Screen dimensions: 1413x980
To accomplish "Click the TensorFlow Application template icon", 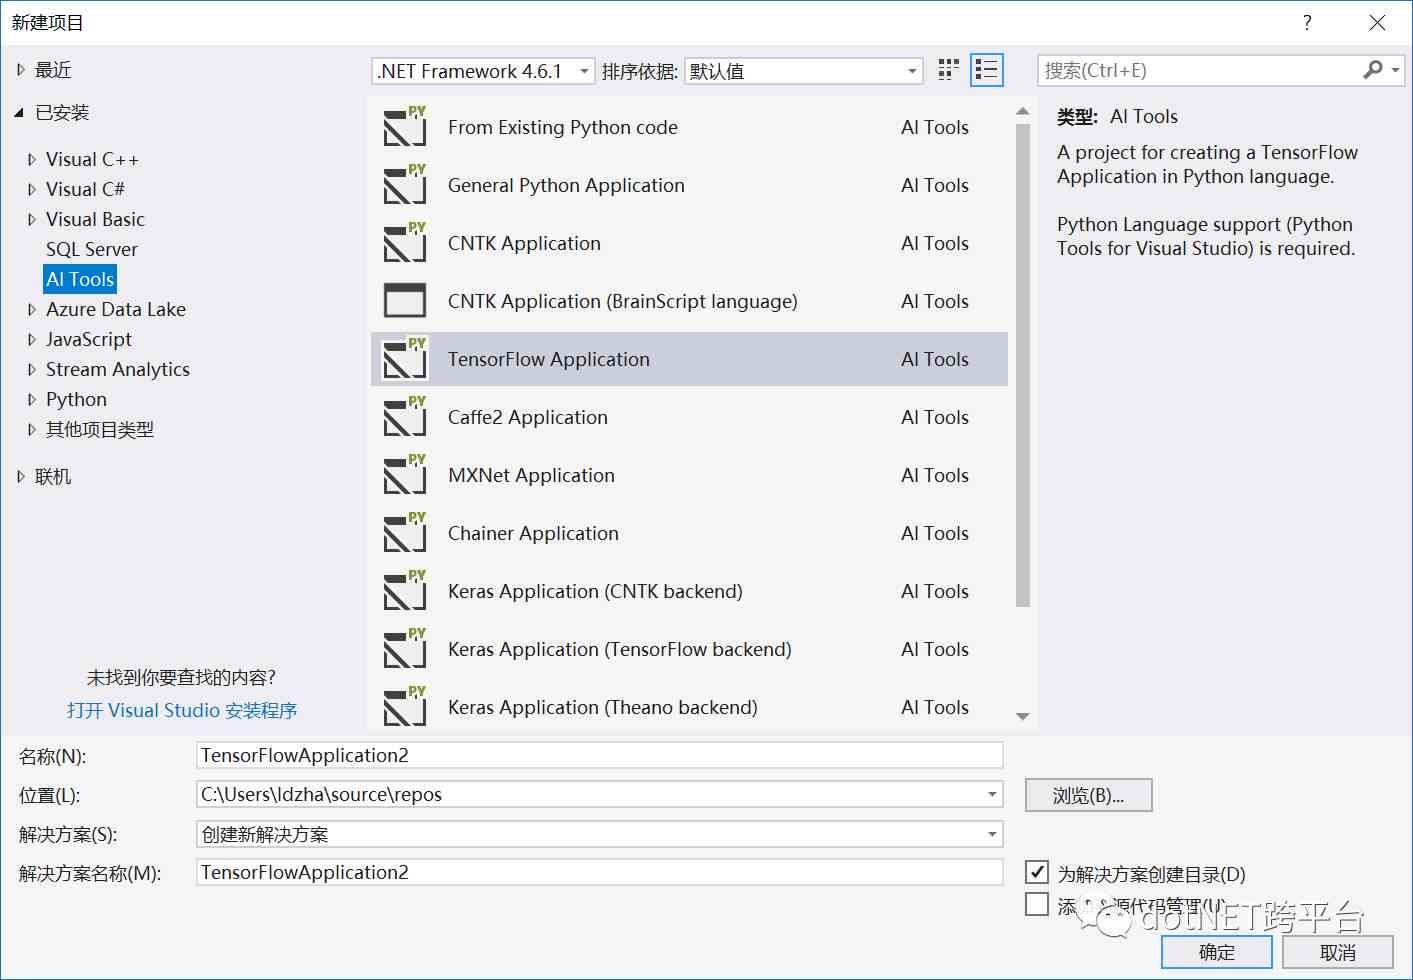I will (x=405, y=359).
